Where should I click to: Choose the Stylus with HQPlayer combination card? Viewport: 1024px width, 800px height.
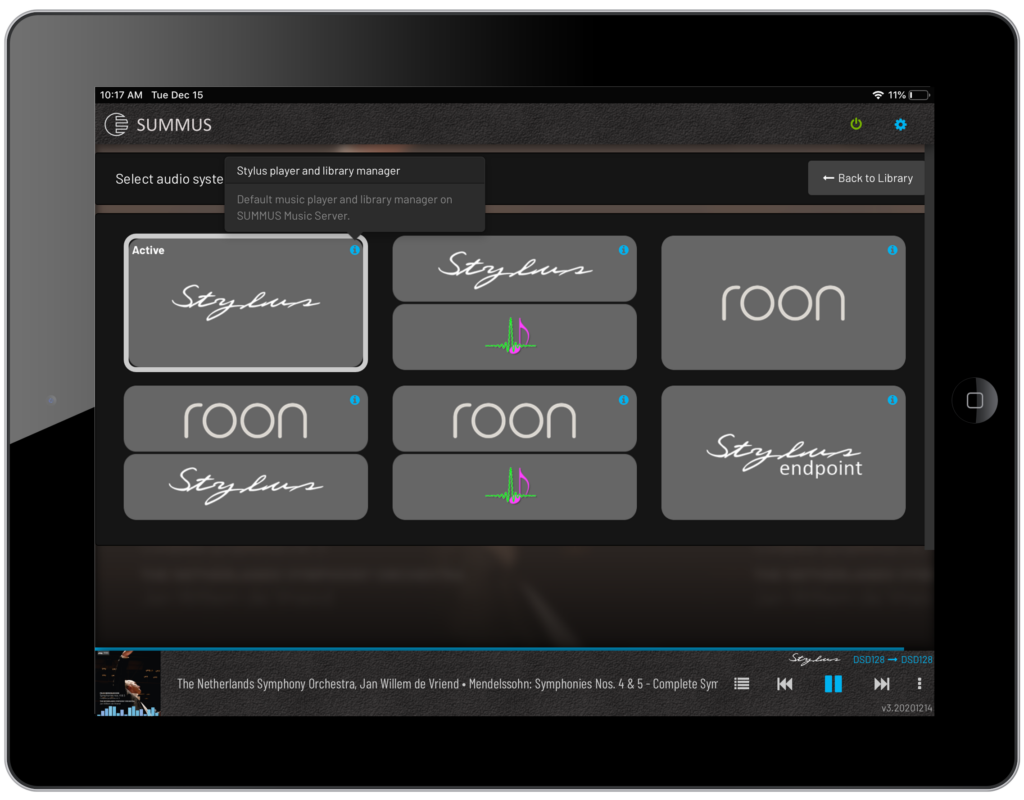click(515, 303)
